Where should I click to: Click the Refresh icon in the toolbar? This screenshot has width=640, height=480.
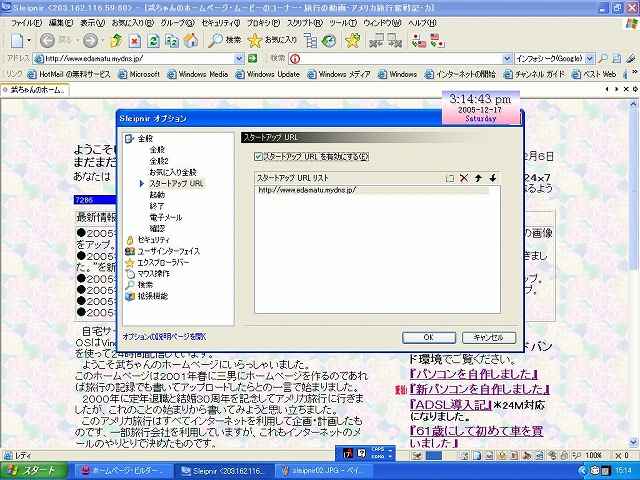click(153, 40)
